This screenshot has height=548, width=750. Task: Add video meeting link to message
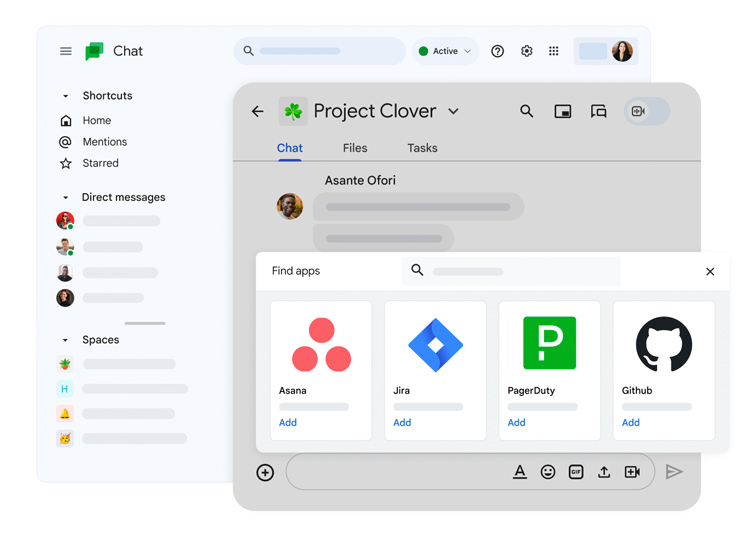[632, 472]
